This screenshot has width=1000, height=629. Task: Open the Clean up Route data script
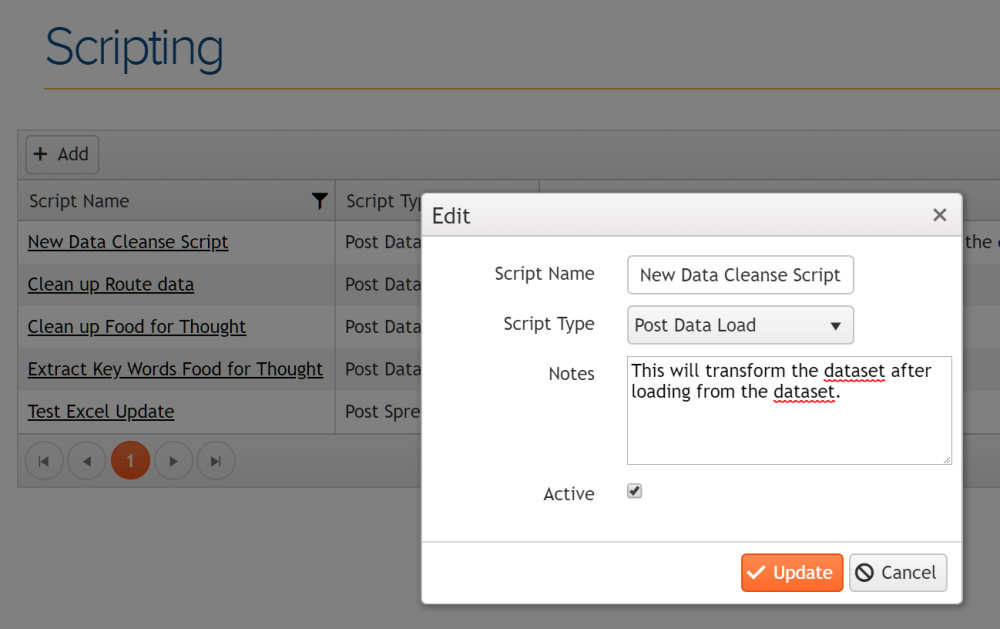coord(110,284)
